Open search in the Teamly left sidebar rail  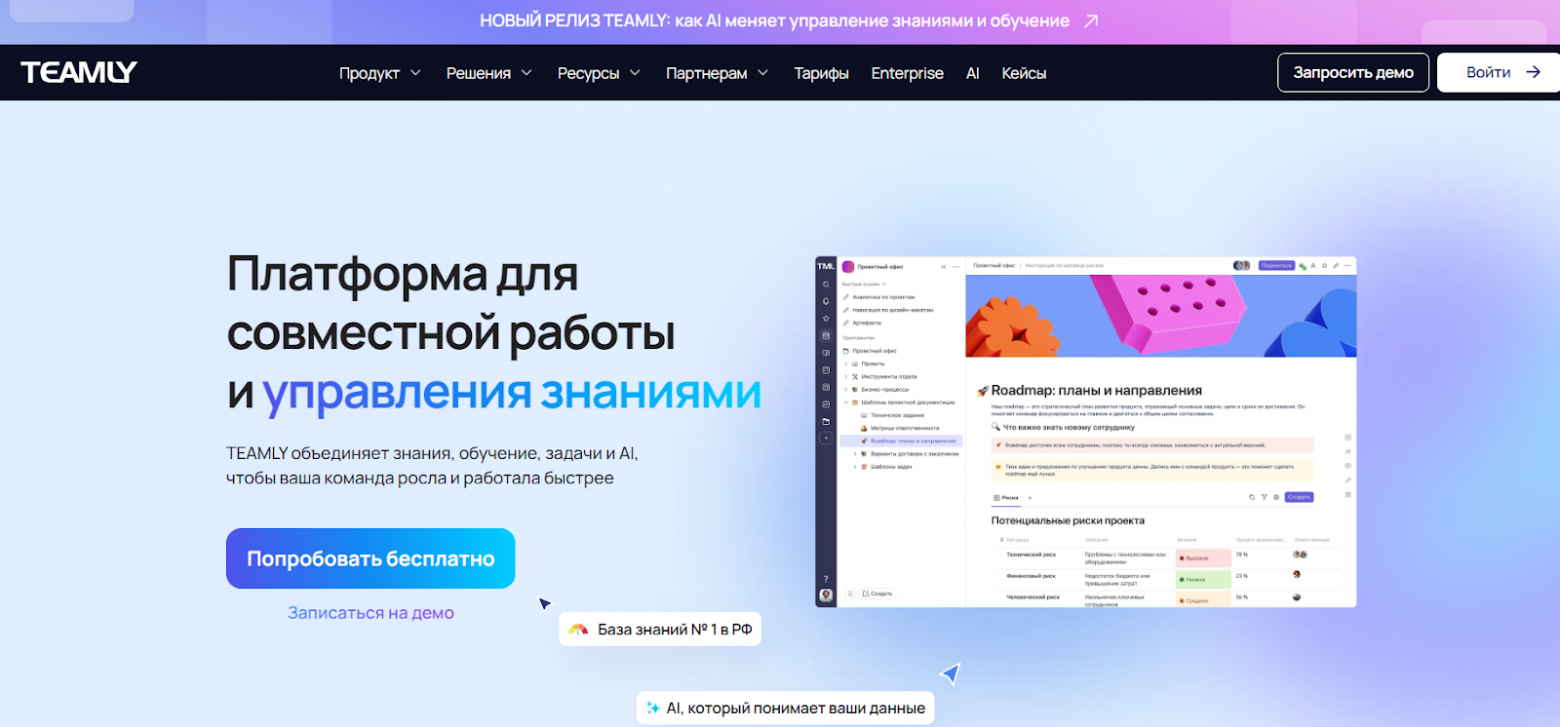826,284
